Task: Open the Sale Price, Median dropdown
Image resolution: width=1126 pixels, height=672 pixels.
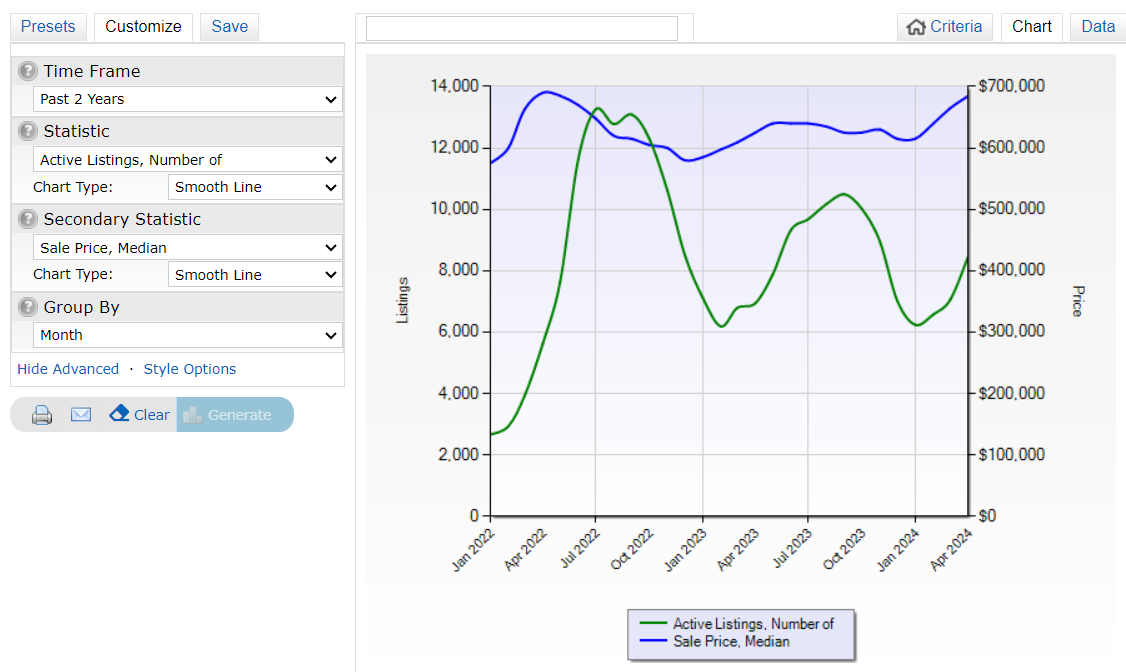Action: (188, 248)
